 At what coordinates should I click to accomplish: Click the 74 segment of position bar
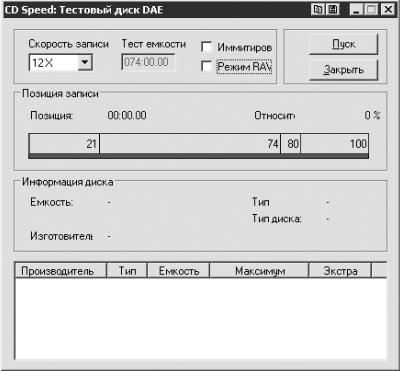190,144
